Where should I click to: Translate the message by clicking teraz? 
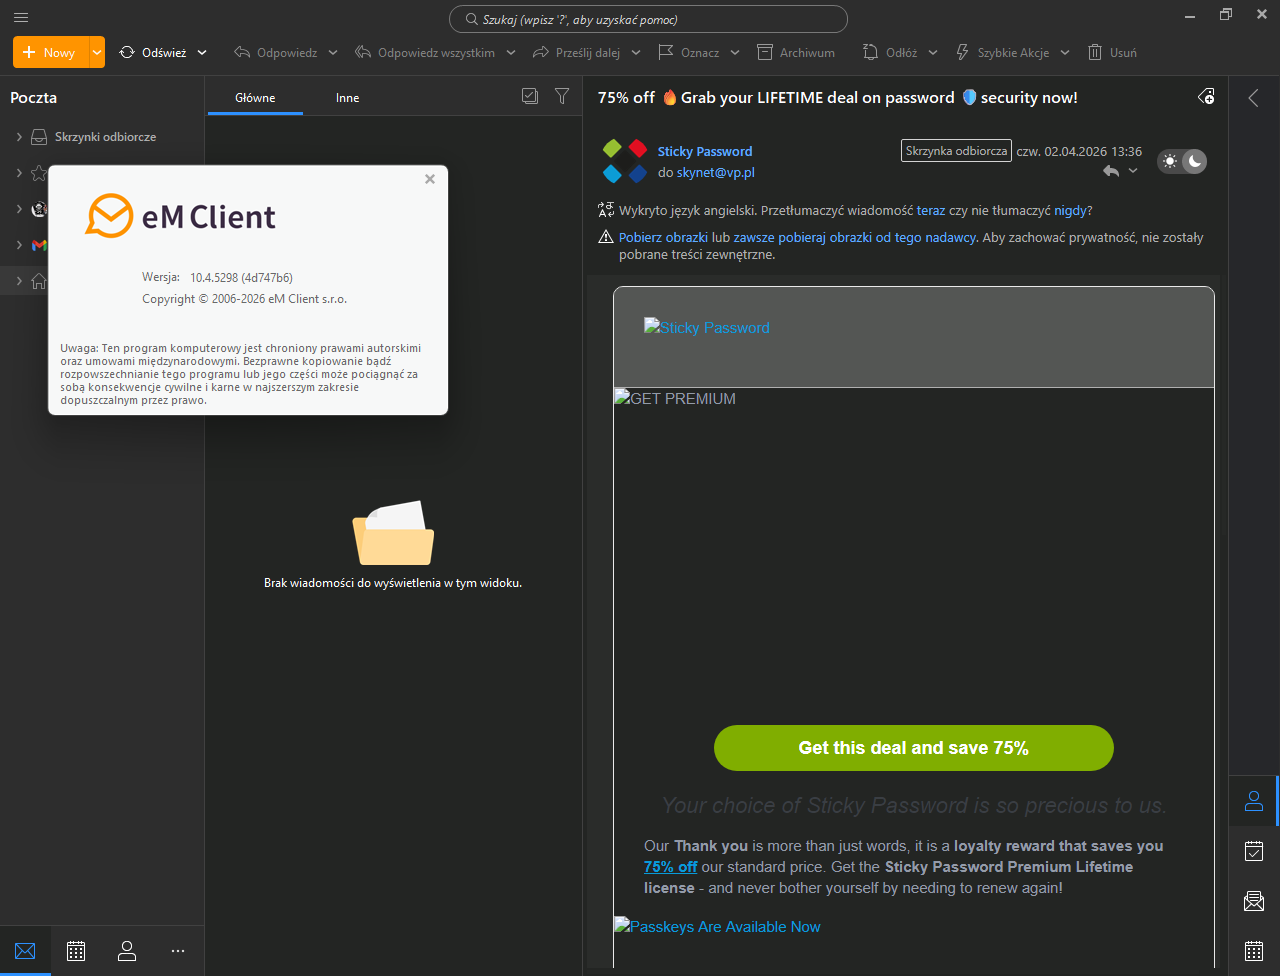931,211
